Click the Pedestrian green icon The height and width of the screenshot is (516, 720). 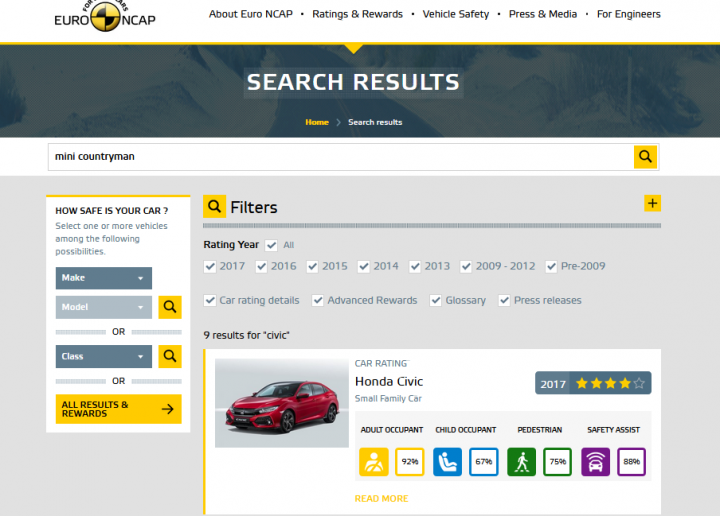pos(521,462)
